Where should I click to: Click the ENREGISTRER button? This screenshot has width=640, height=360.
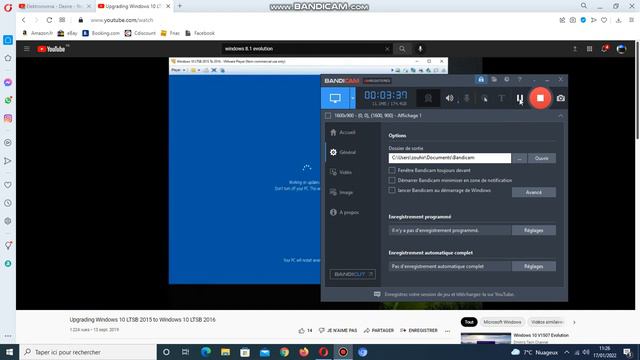click(x=419, y=331)
